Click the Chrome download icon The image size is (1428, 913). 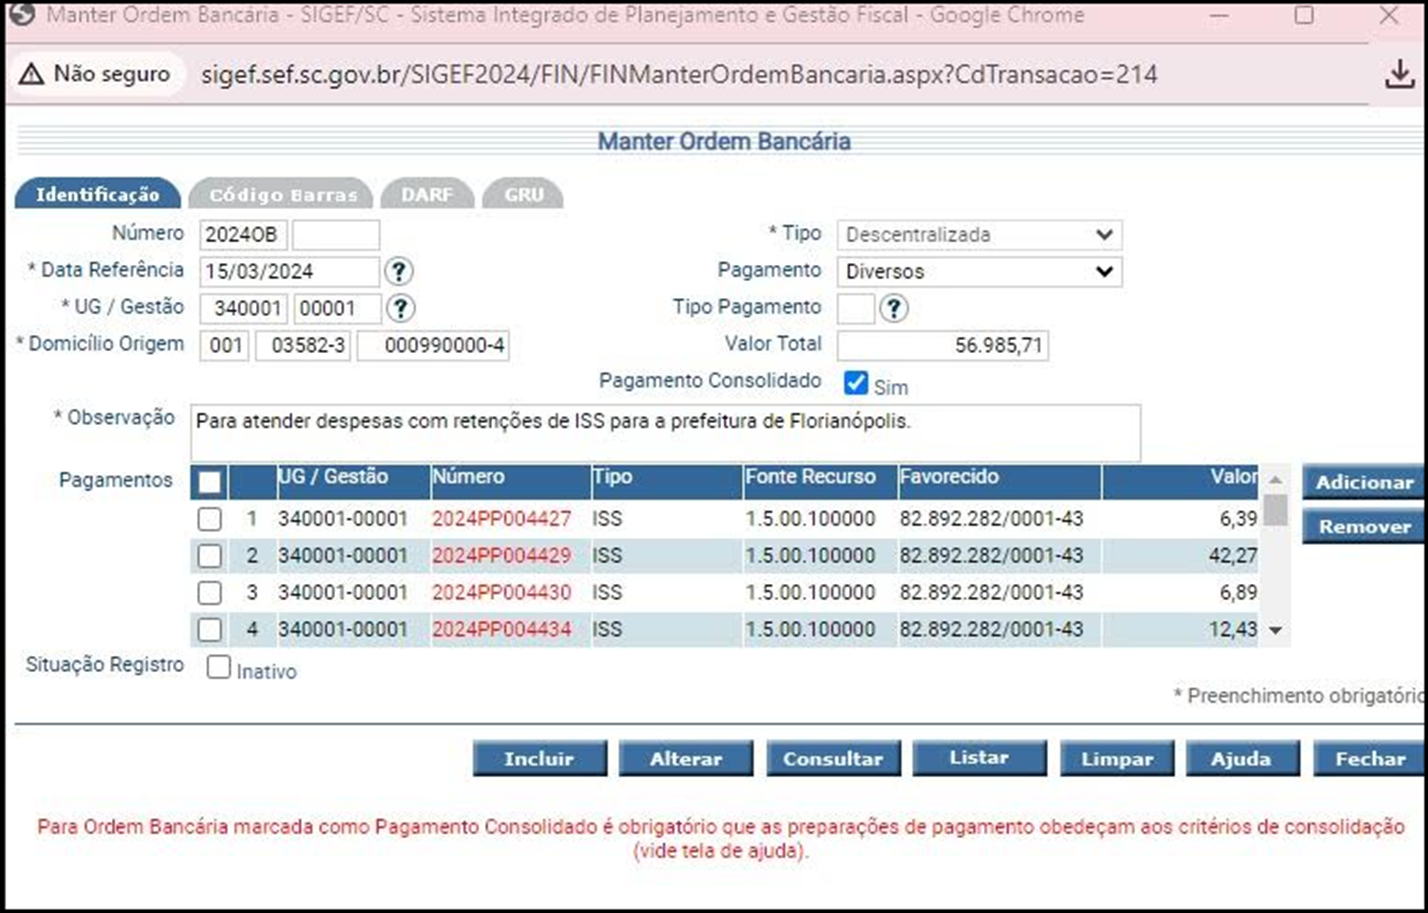pyautogui.click(x=1399, y=74)
